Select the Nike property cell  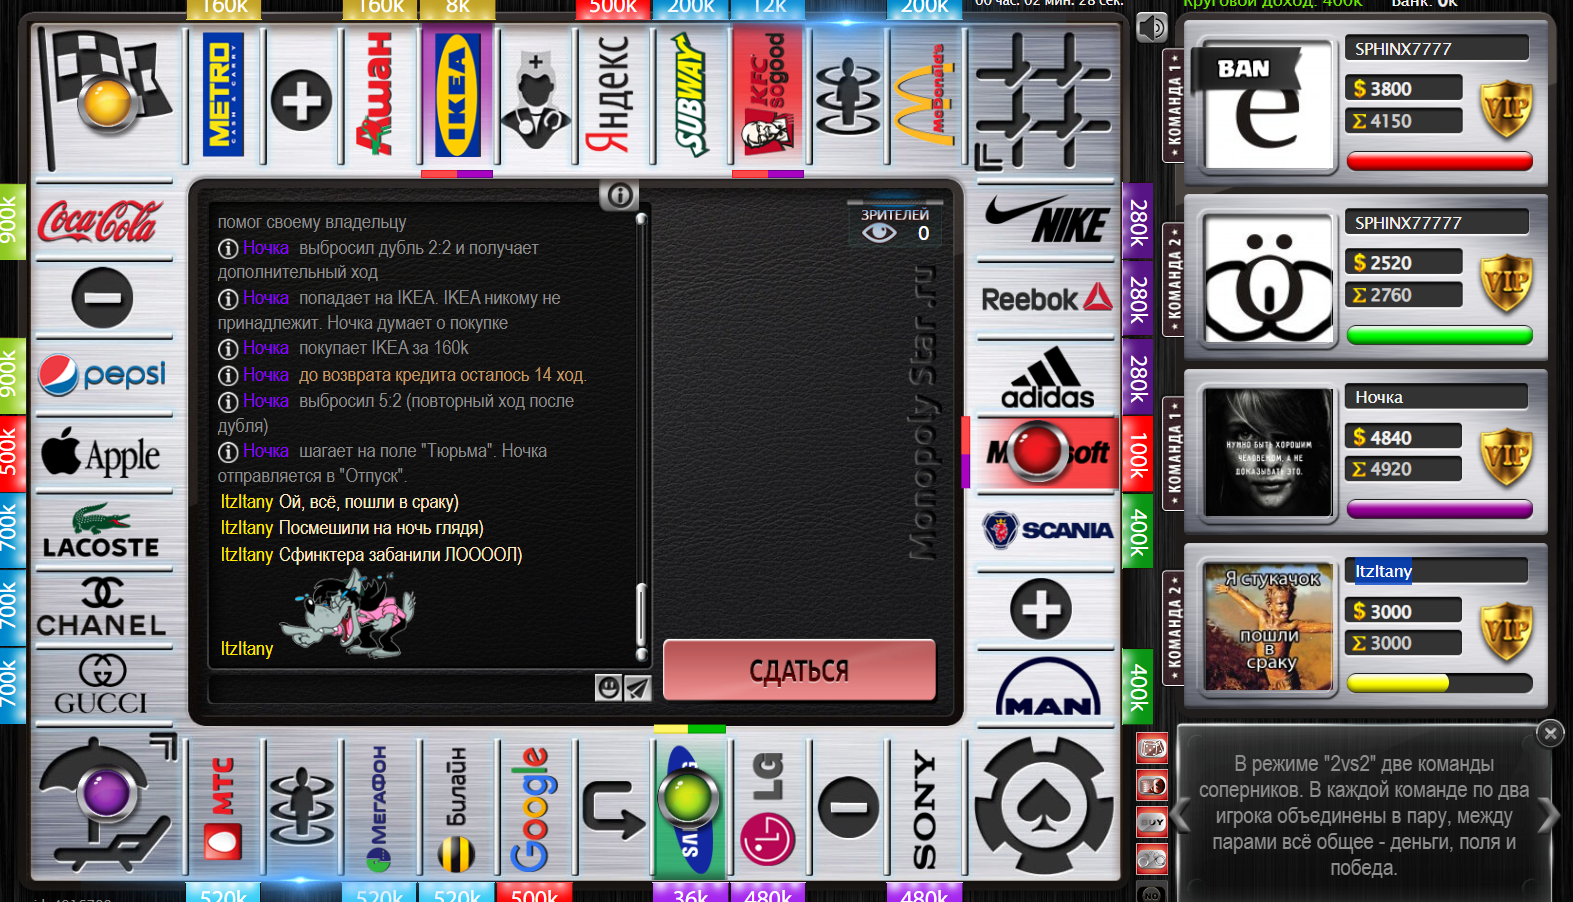point(1046,221)
